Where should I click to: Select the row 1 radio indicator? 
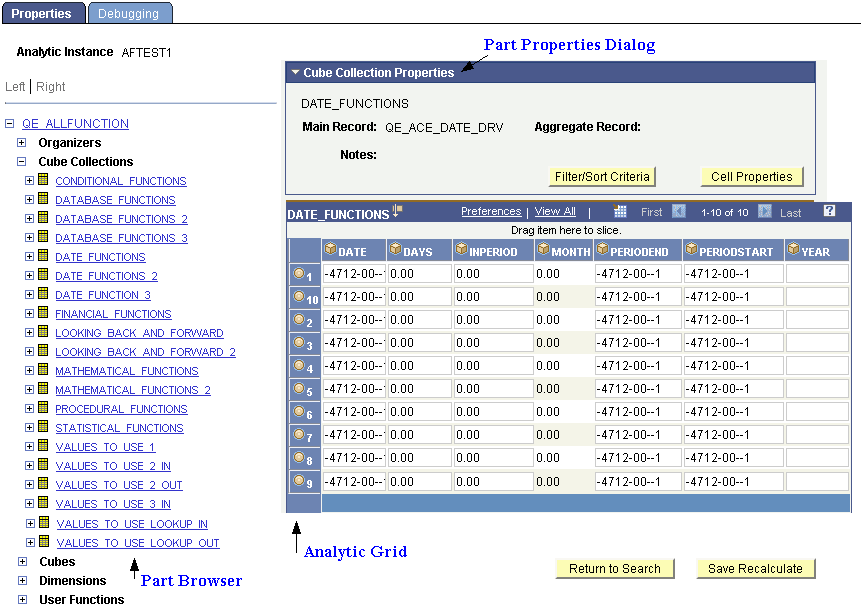tap(300, 274)
